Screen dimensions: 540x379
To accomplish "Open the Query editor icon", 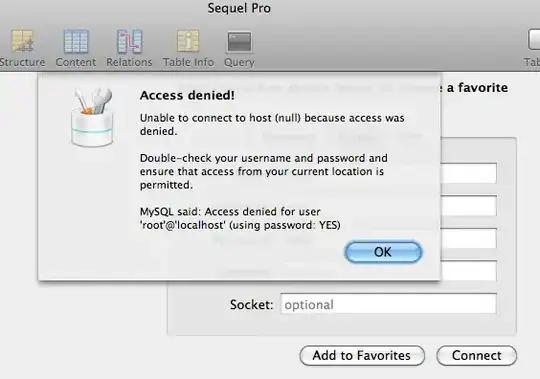I will [239, 42].
